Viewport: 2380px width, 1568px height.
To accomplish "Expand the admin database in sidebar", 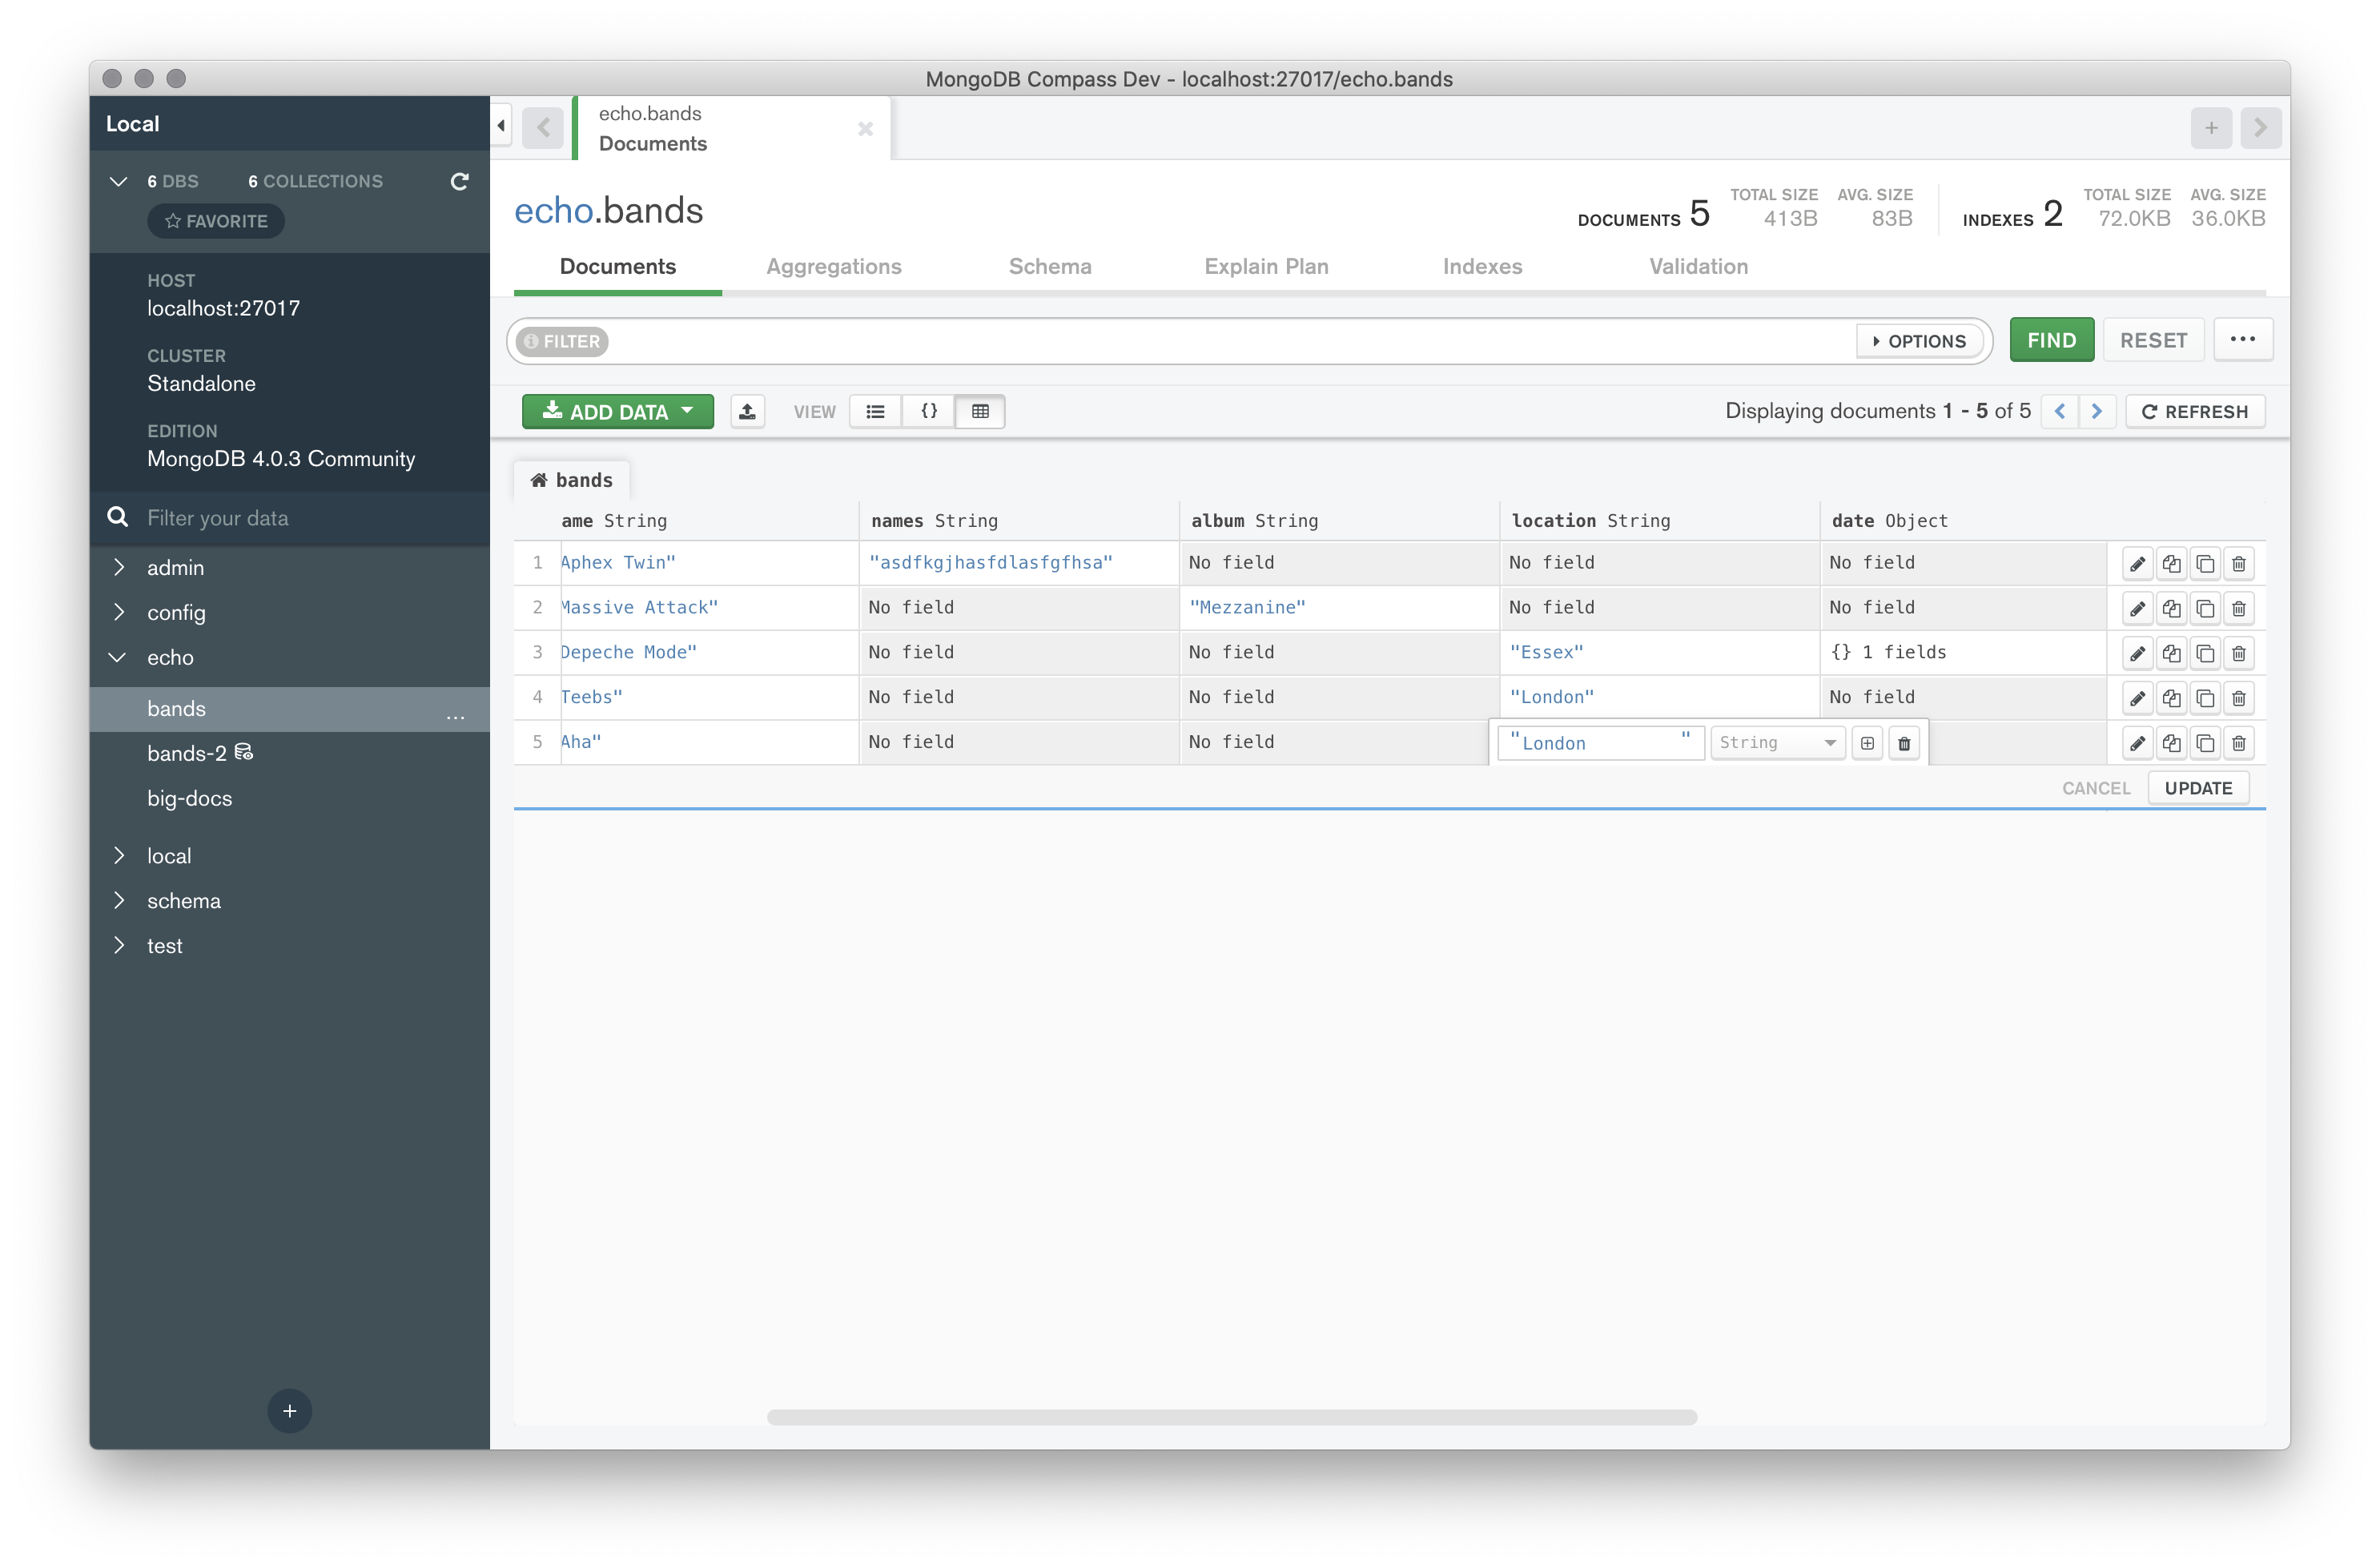I will point(119,568).
